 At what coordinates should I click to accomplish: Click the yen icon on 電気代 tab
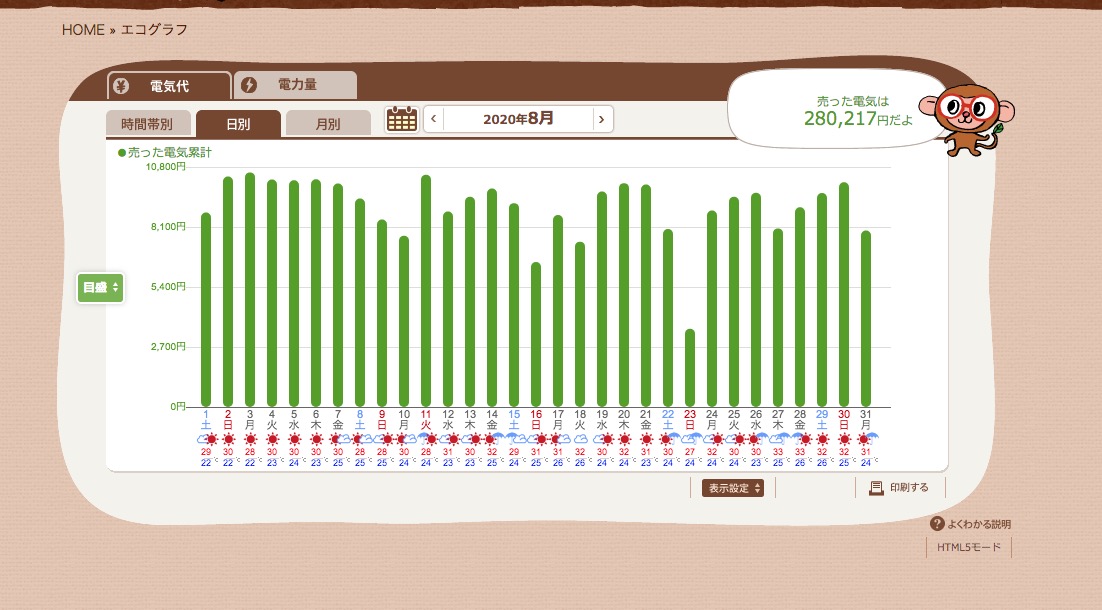tap(121, 86)
